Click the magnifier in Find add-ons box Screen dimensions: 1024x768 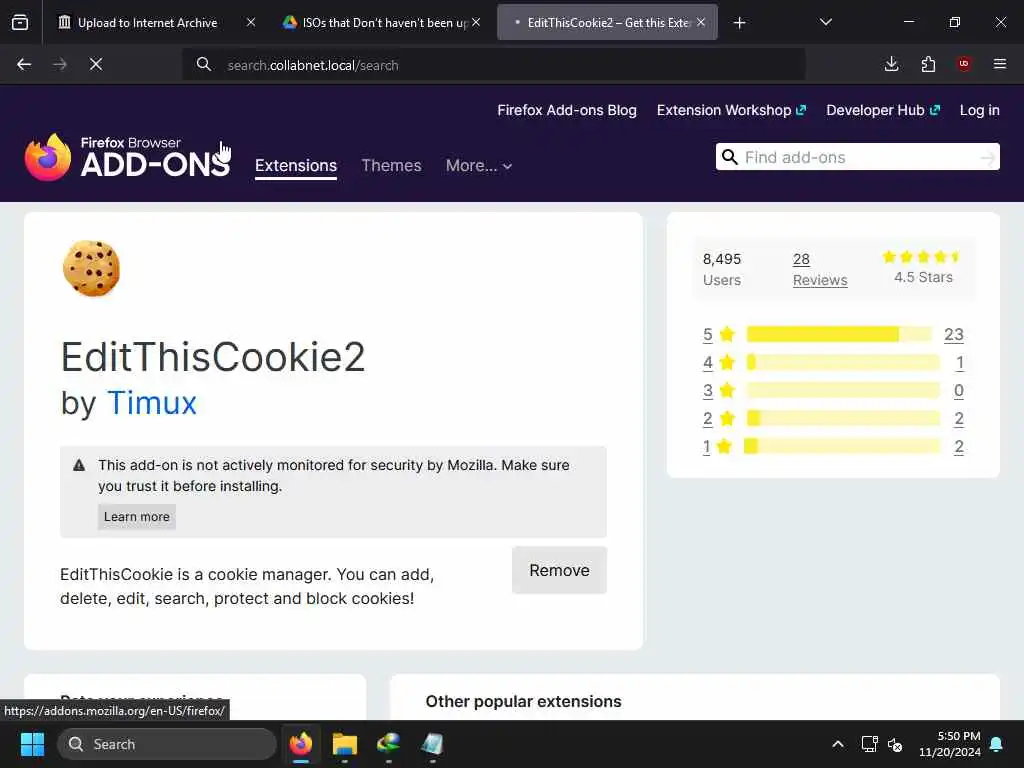pos(730,157)
